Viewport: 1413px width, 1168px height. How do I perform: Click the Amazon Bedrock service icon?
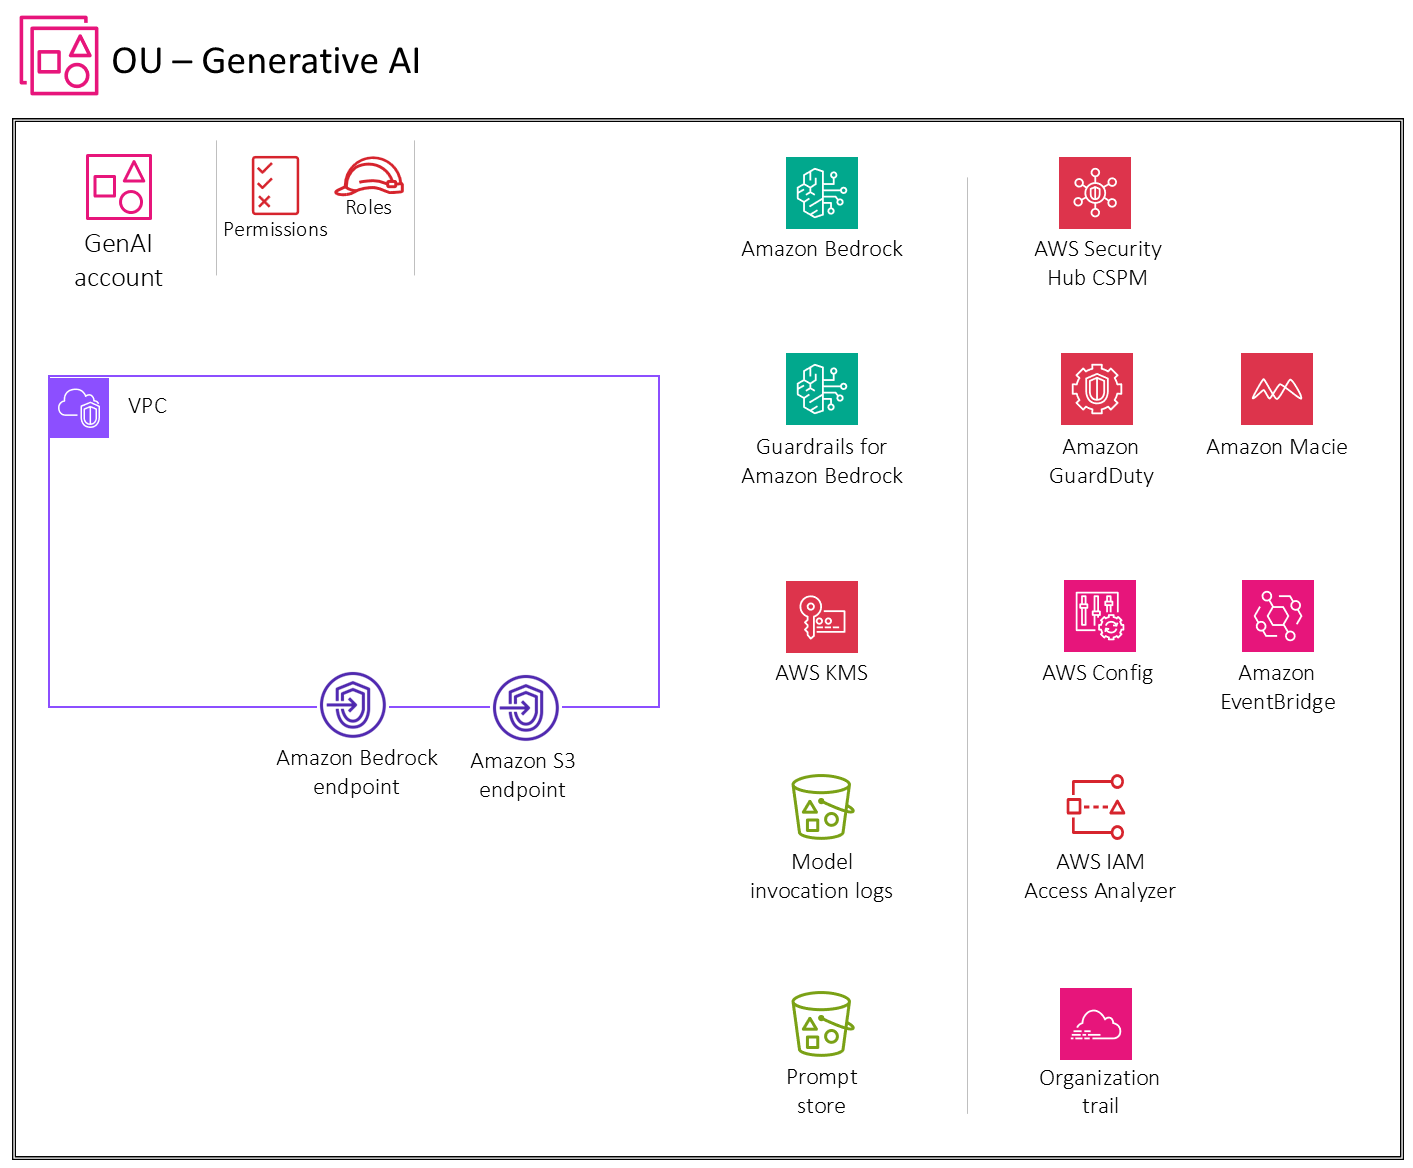(x=821, y=193)
